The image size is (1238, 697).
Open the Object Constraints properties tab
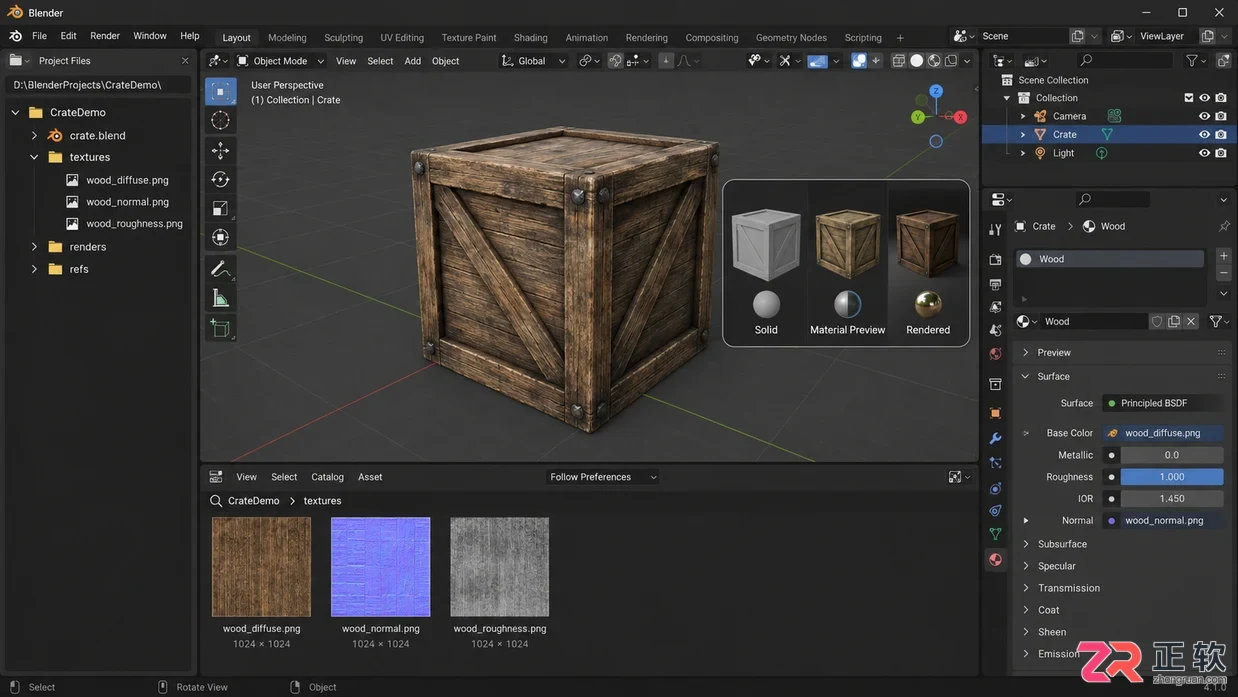[x=995, y=511]
